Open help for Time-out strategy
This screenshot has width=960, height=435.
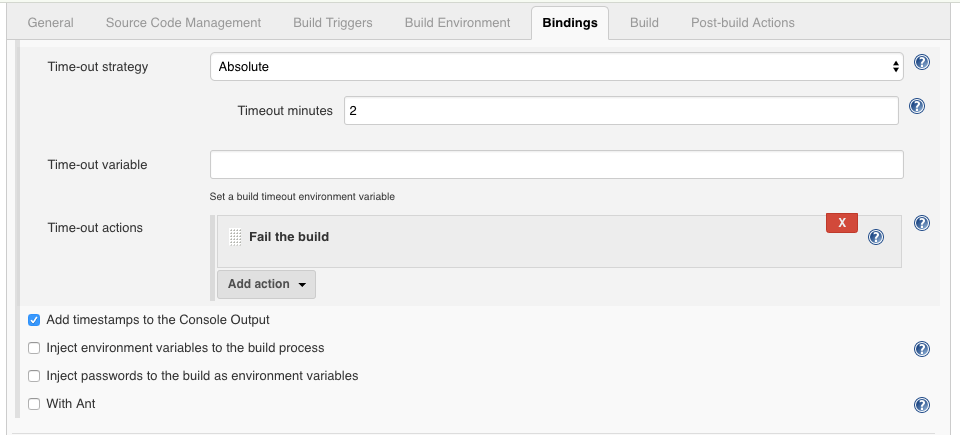point(921,62)
